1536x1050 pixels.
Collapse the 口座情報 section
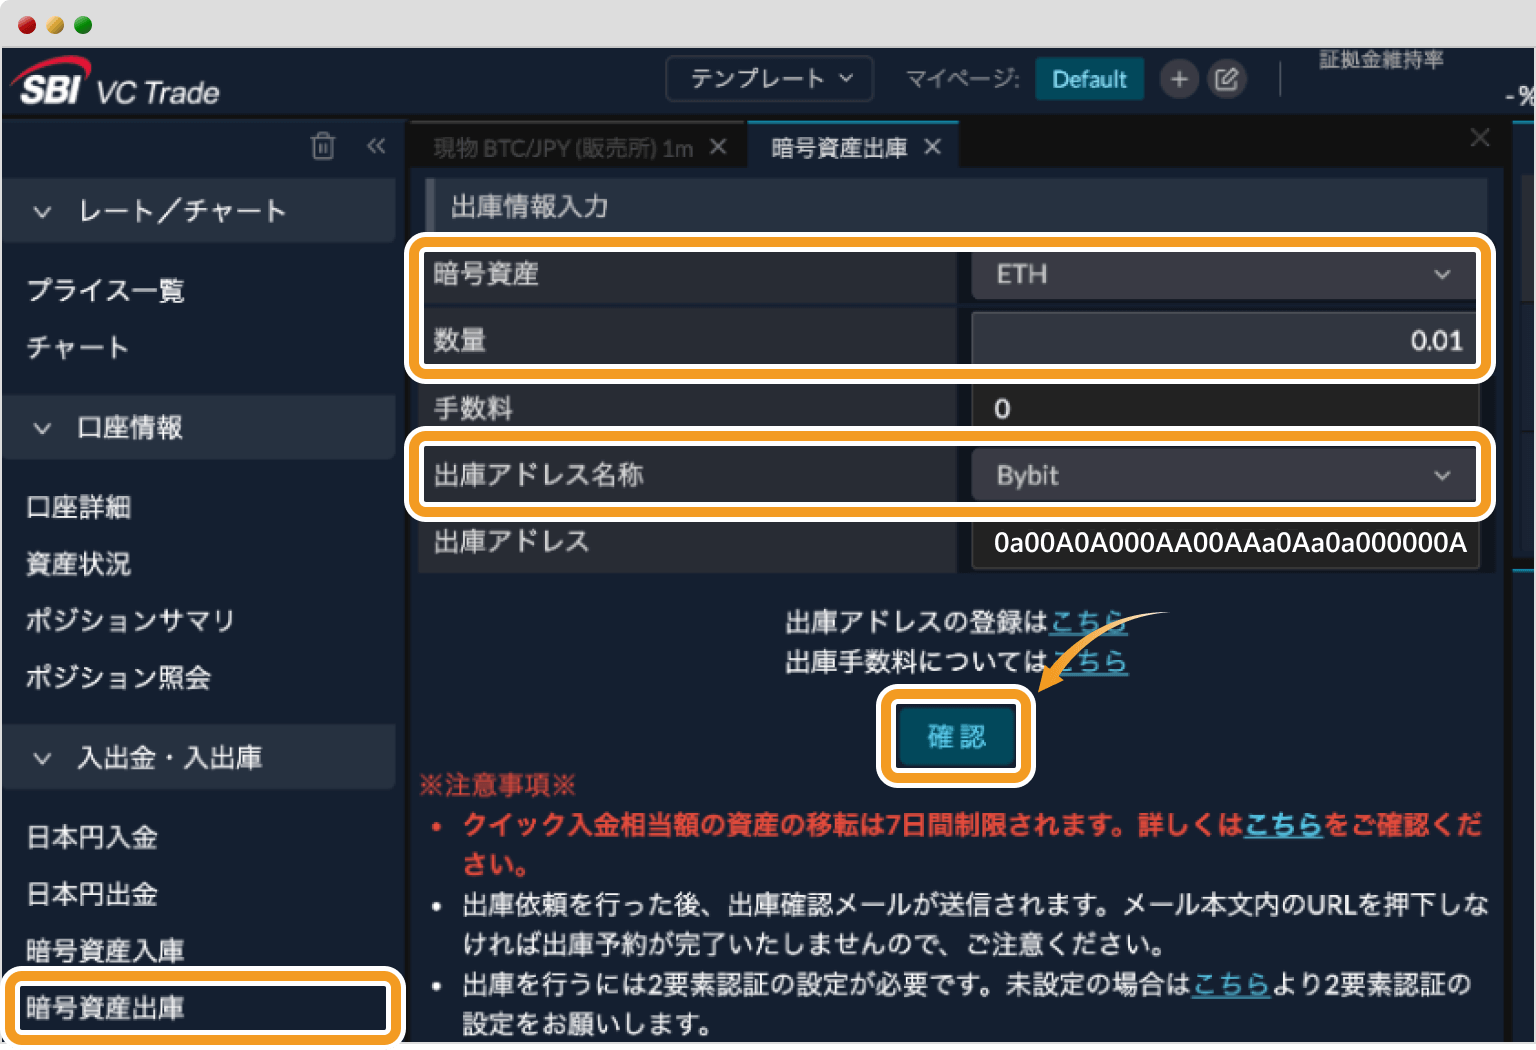click(x=199, y=428)
